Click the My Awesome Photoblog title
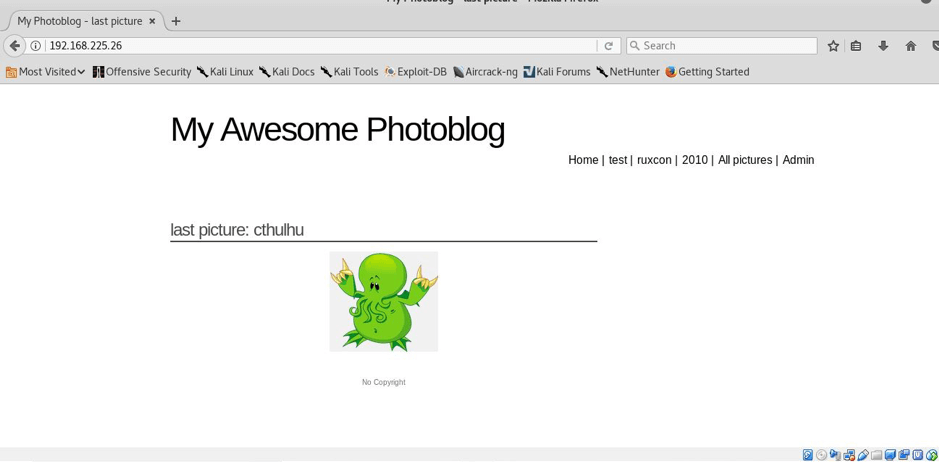This screenshot has width=939, height=462. click(338, 129)
